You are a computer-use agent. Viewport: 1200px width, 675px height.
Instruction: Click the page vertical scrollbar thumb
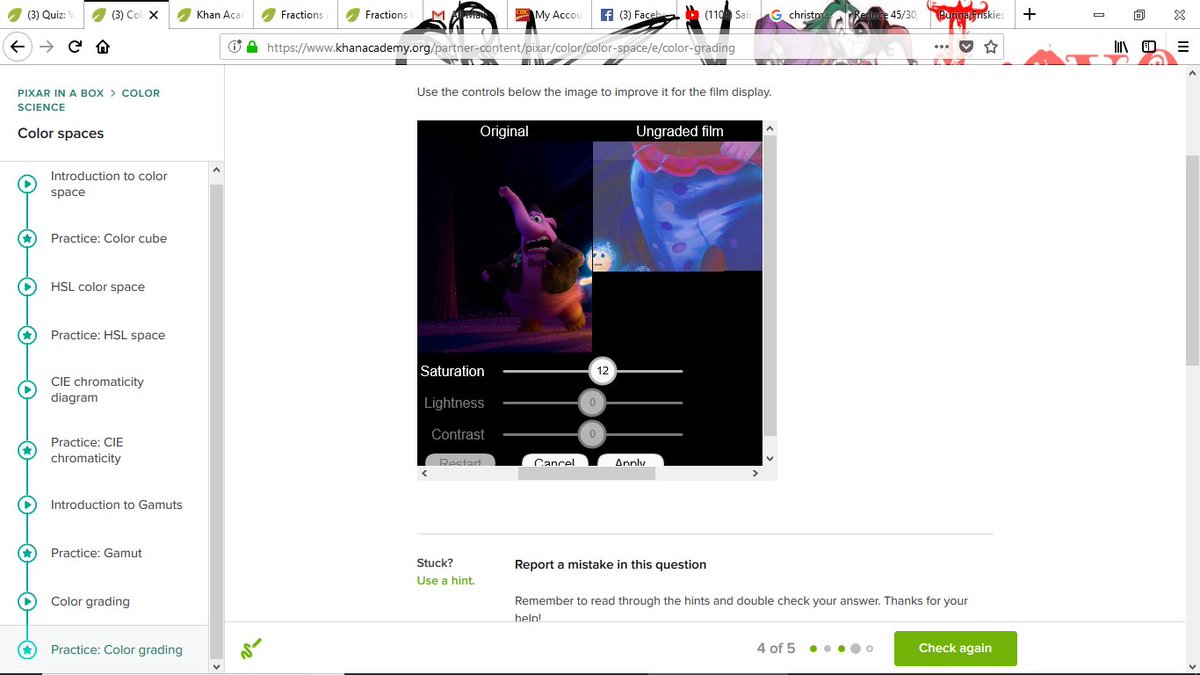pyautogui.click(x=1192, y=260)
